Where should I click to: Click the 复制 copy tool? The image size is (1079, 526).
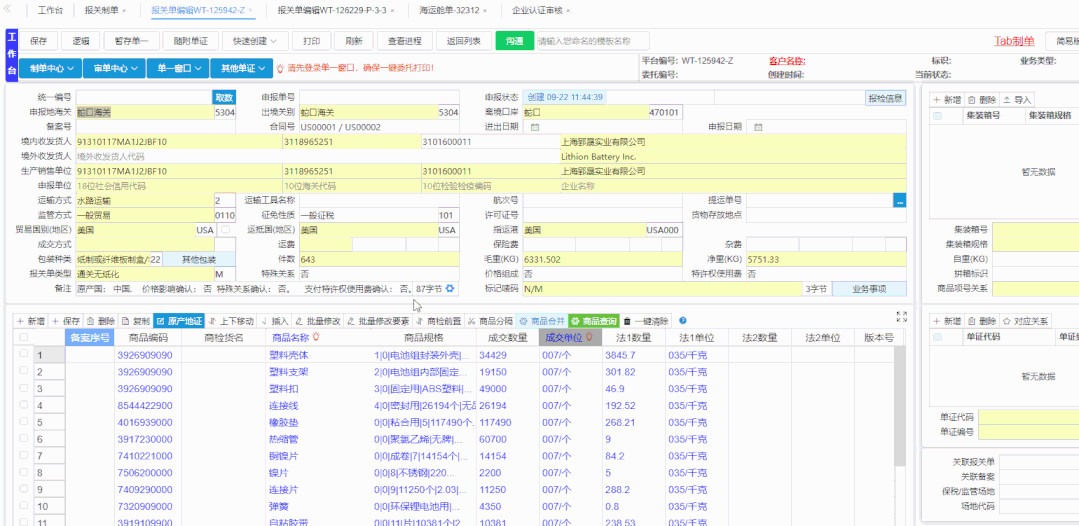click(136, 321)
